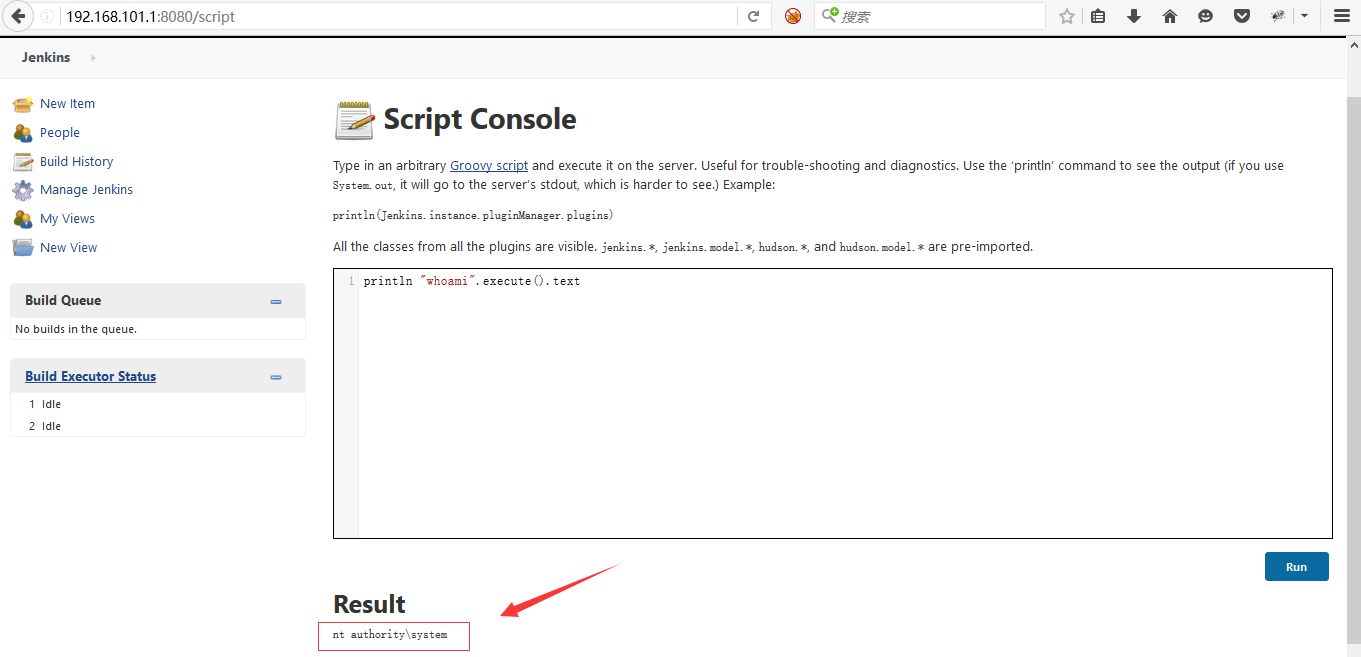Click the Build History notepad icon
1361x657 pixels.
[x=22, y=162]
